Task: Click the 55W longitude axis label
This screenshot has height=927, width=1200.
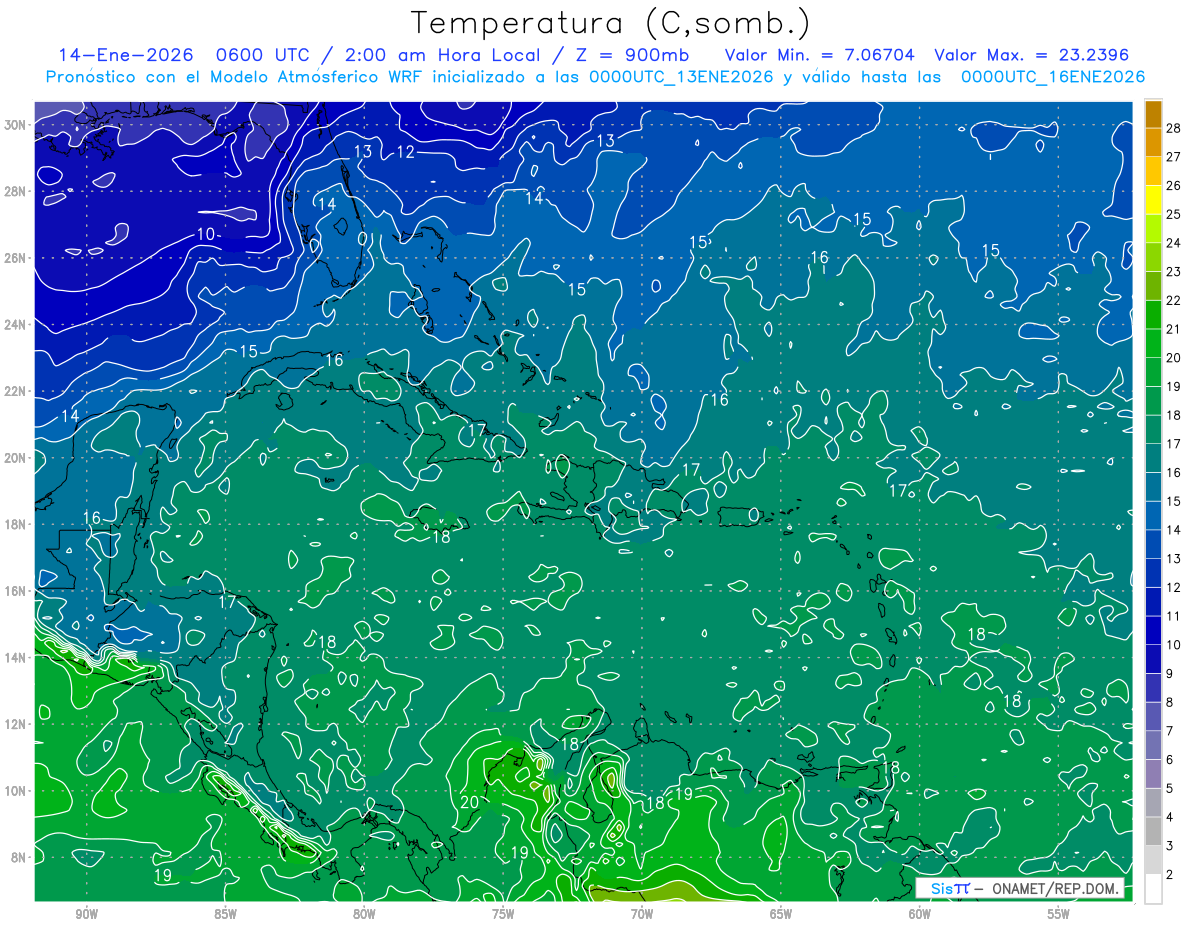Action: click(x=1058, y=914)
